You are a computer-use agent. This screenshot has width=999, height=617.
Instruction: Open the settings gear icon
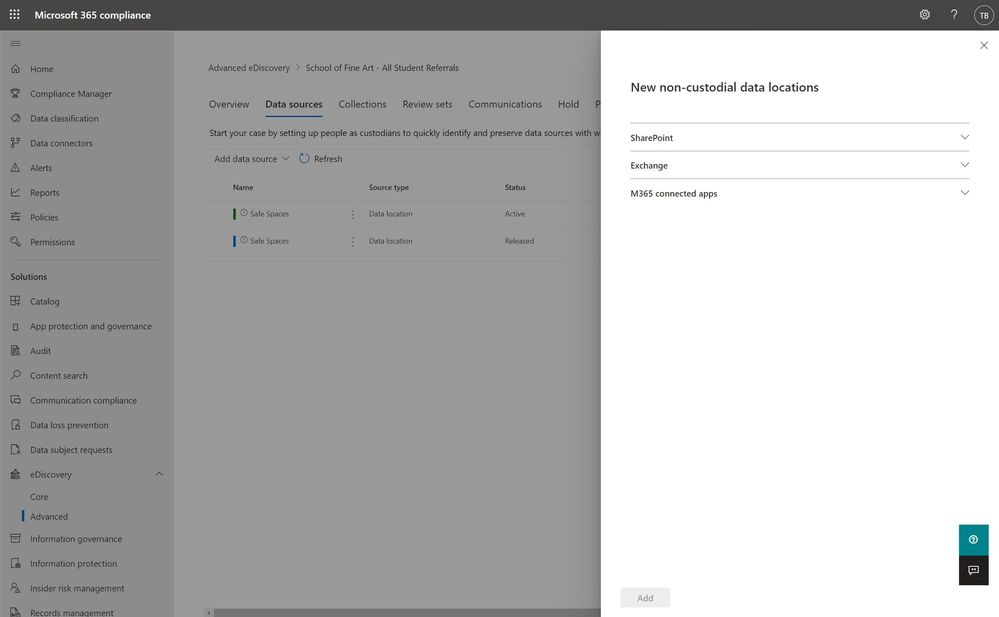(x=924, y=14)
